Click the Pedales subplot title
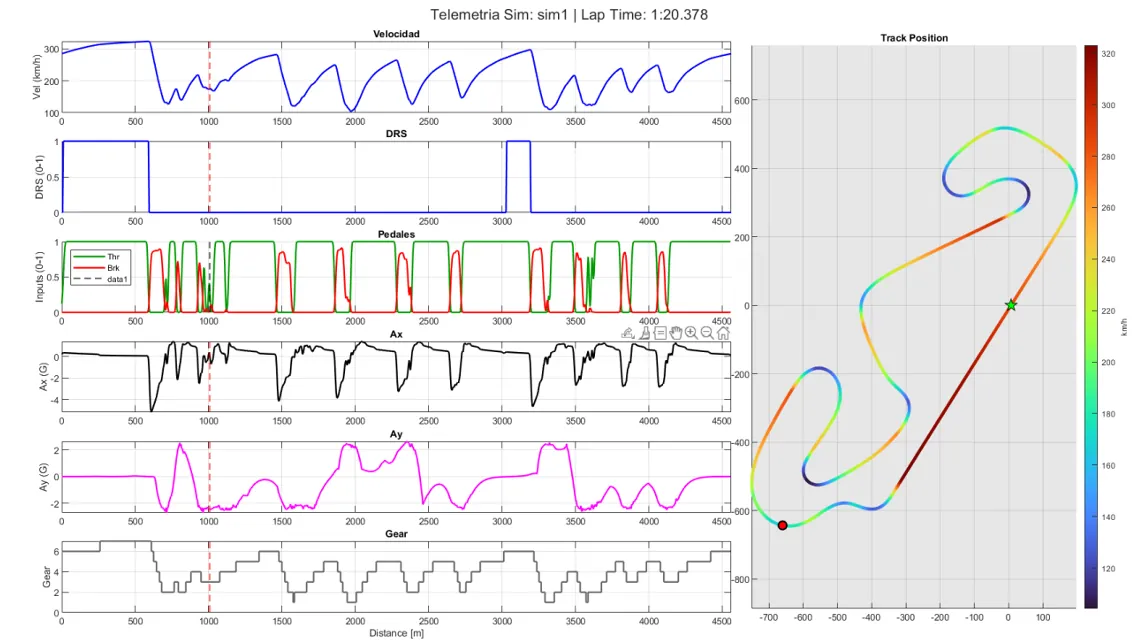Image resolution: width=1135 pixels, height=644 pixels. tap(396, 234)
